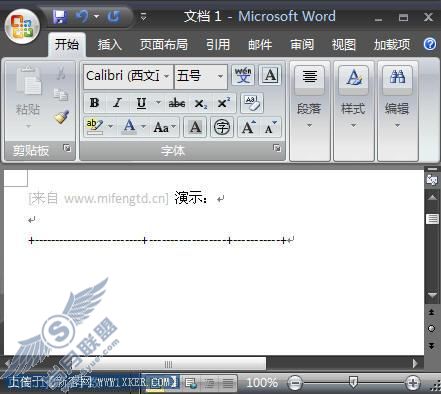Open the Calibri font name dropdown

click(x=166, y=76)
